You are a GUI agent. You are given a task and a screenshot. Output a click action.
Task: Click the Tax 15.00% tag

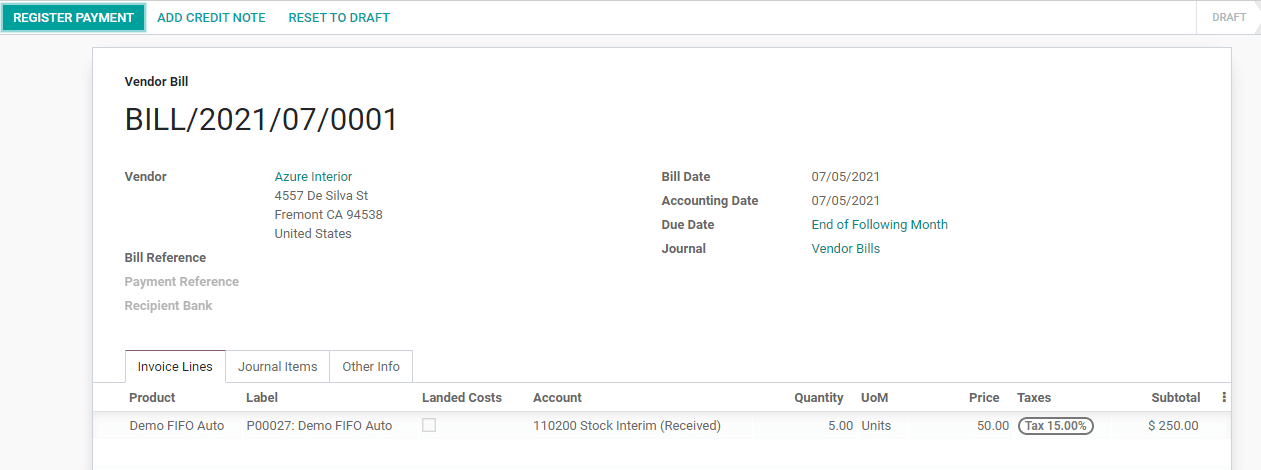pyautogui.click(x=1055, y=426)
